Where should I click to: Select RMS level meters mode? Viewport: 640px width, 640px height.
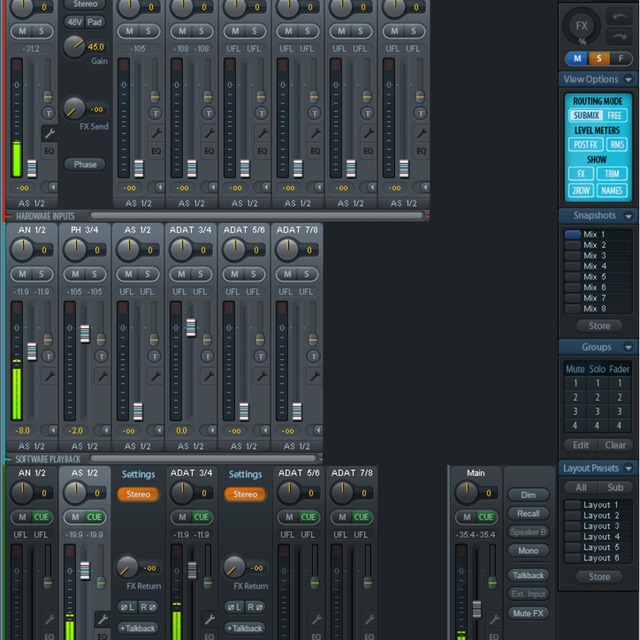tap(617, 145)
